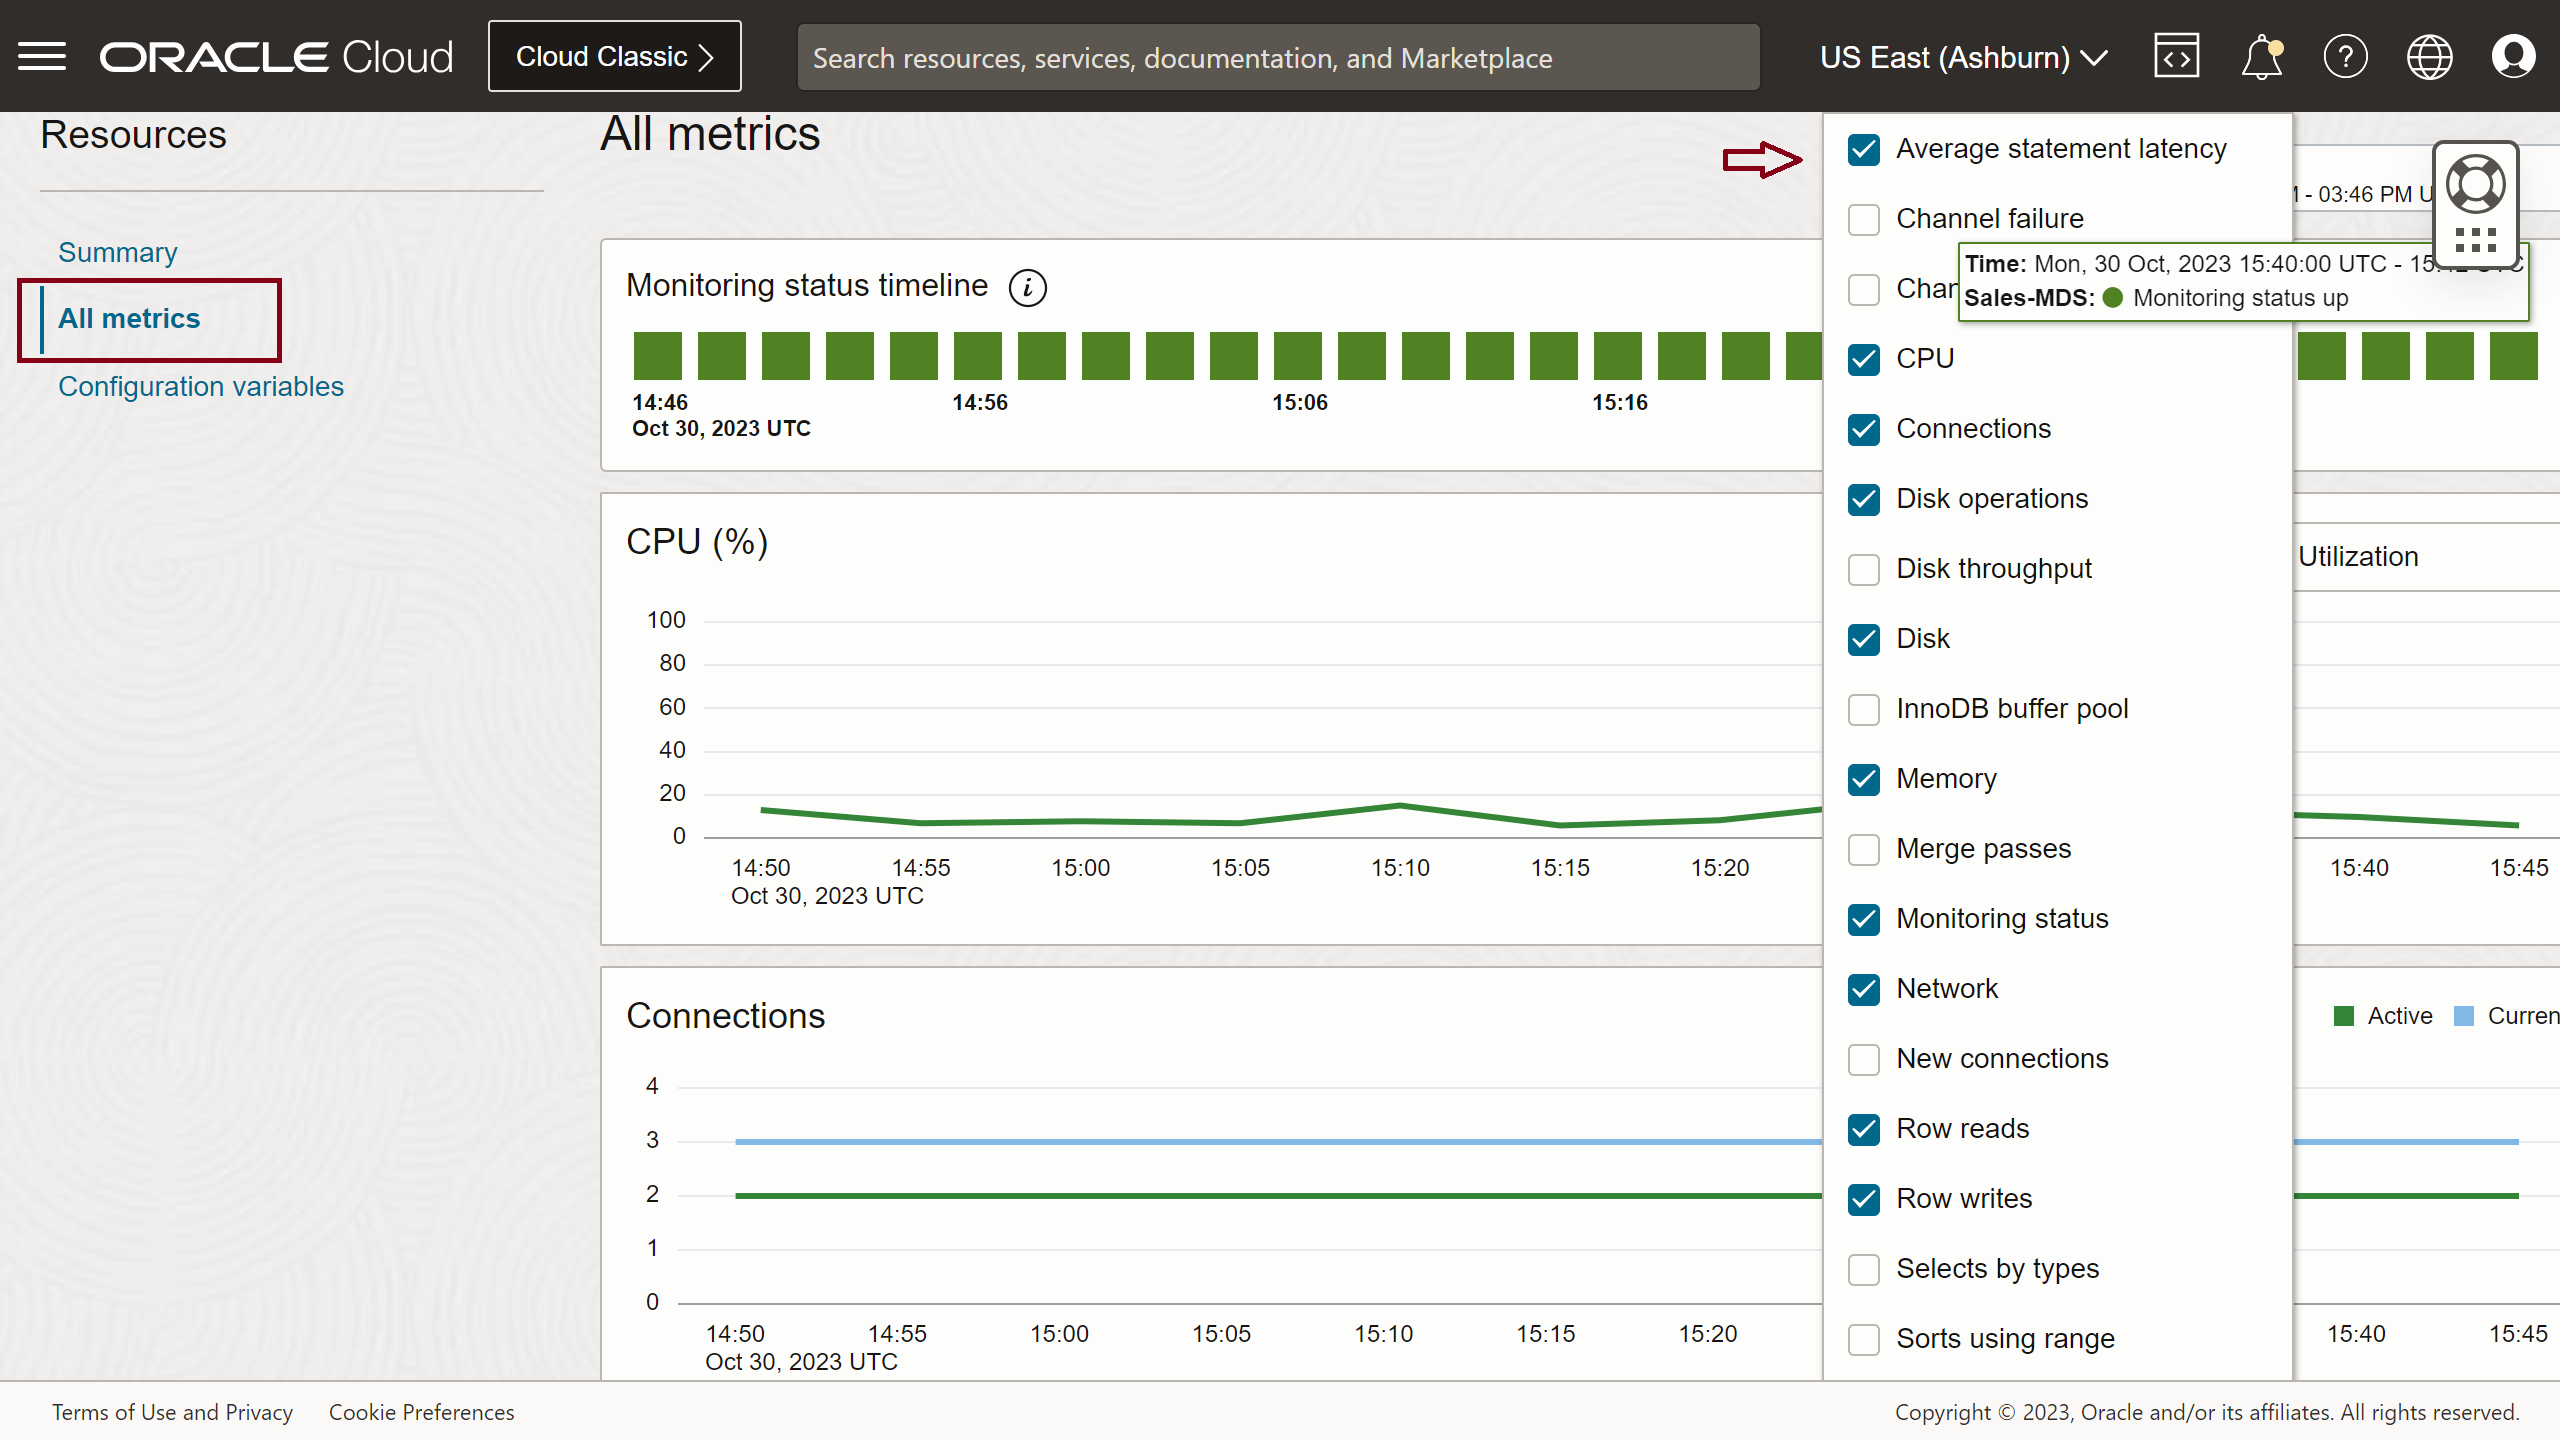Open the notifications bell

click(x=2261, y=56)
